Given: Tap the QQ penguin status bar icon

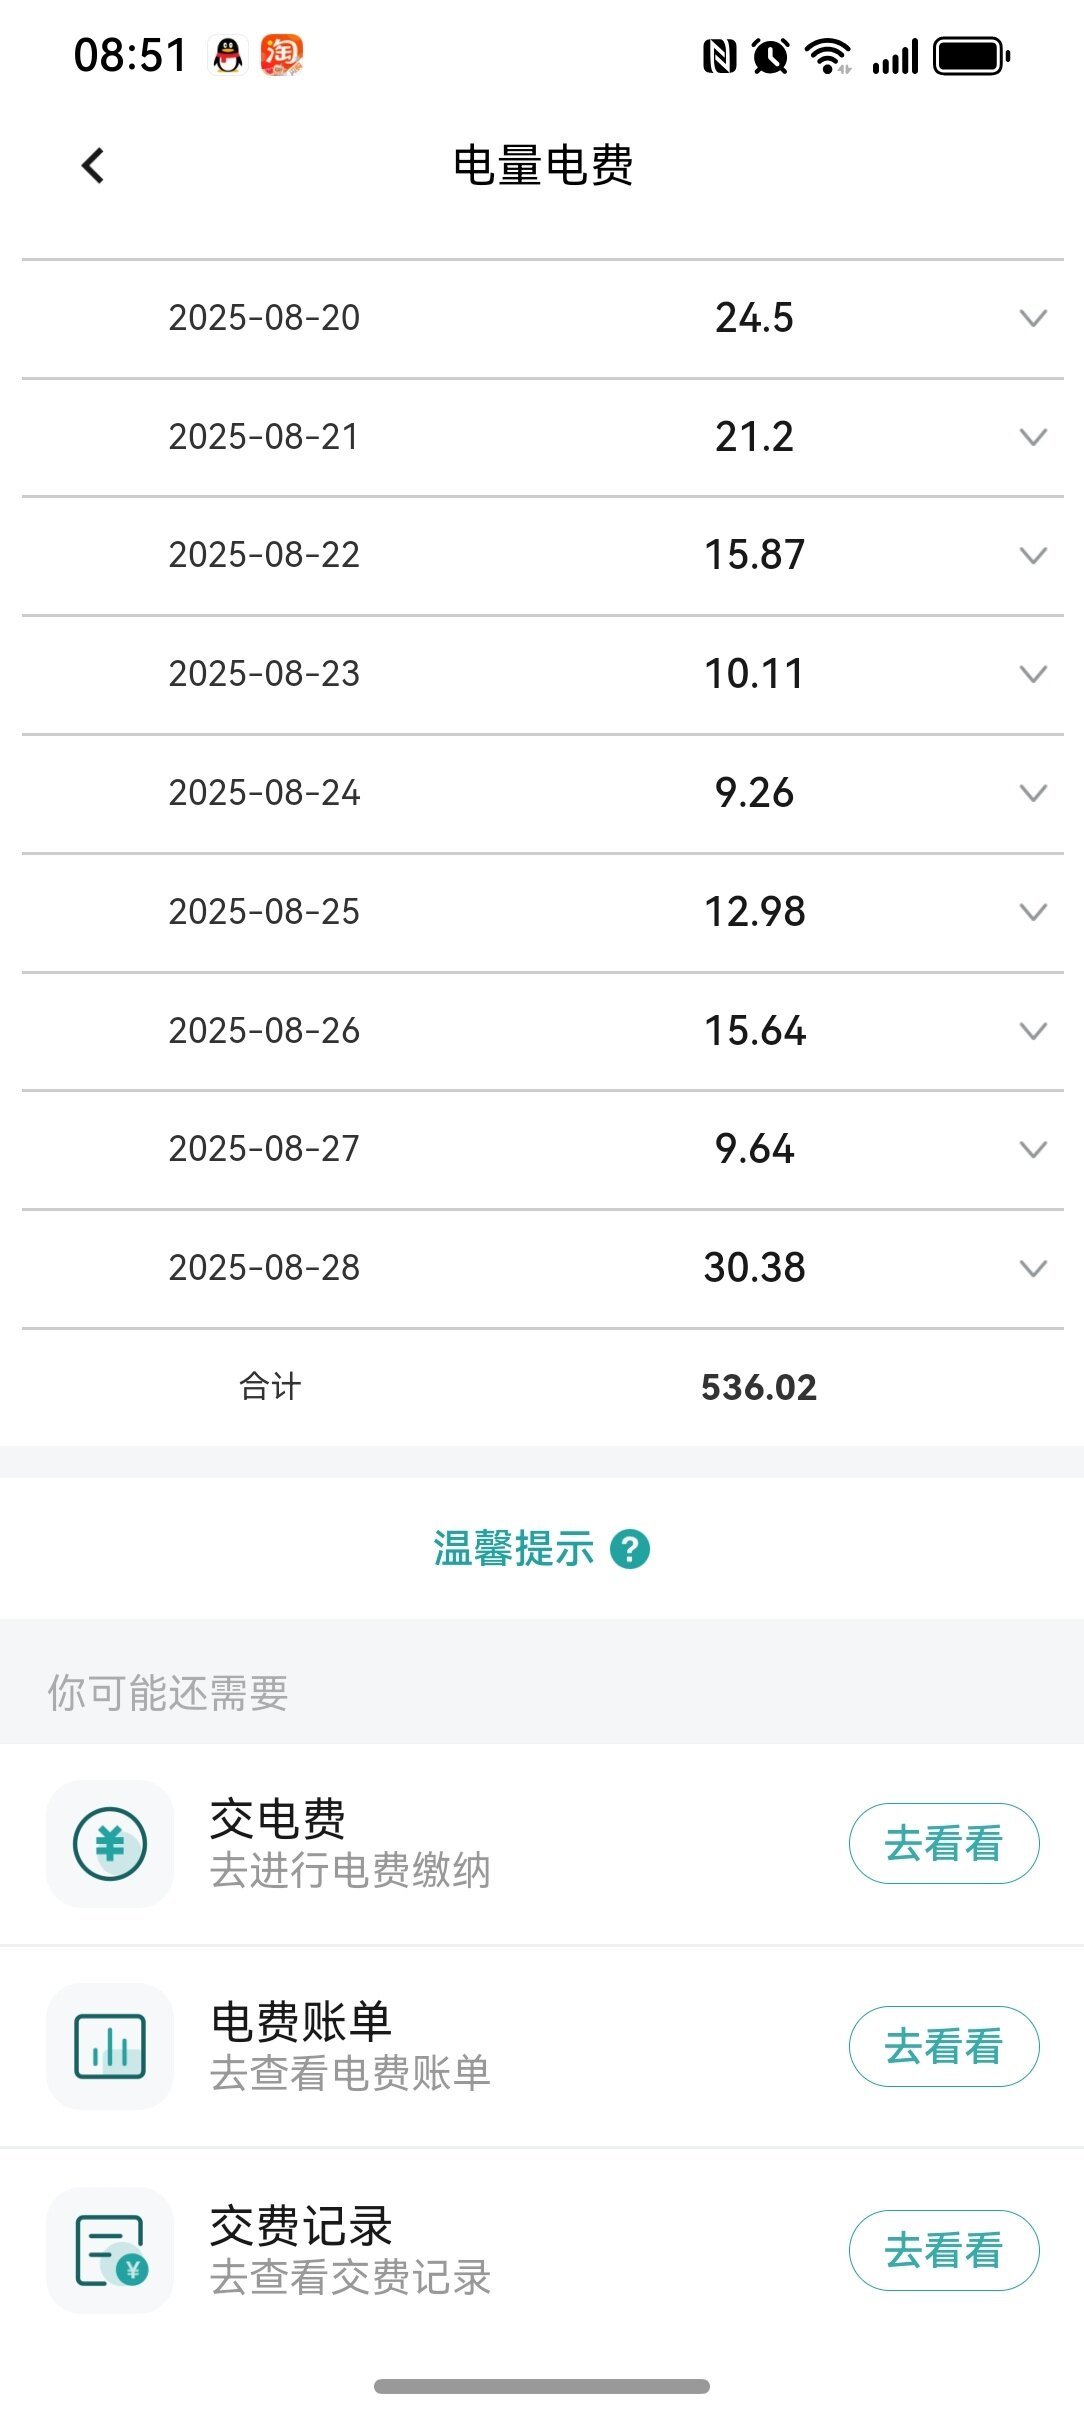Looking at the screenshot, I should point(229,55).
